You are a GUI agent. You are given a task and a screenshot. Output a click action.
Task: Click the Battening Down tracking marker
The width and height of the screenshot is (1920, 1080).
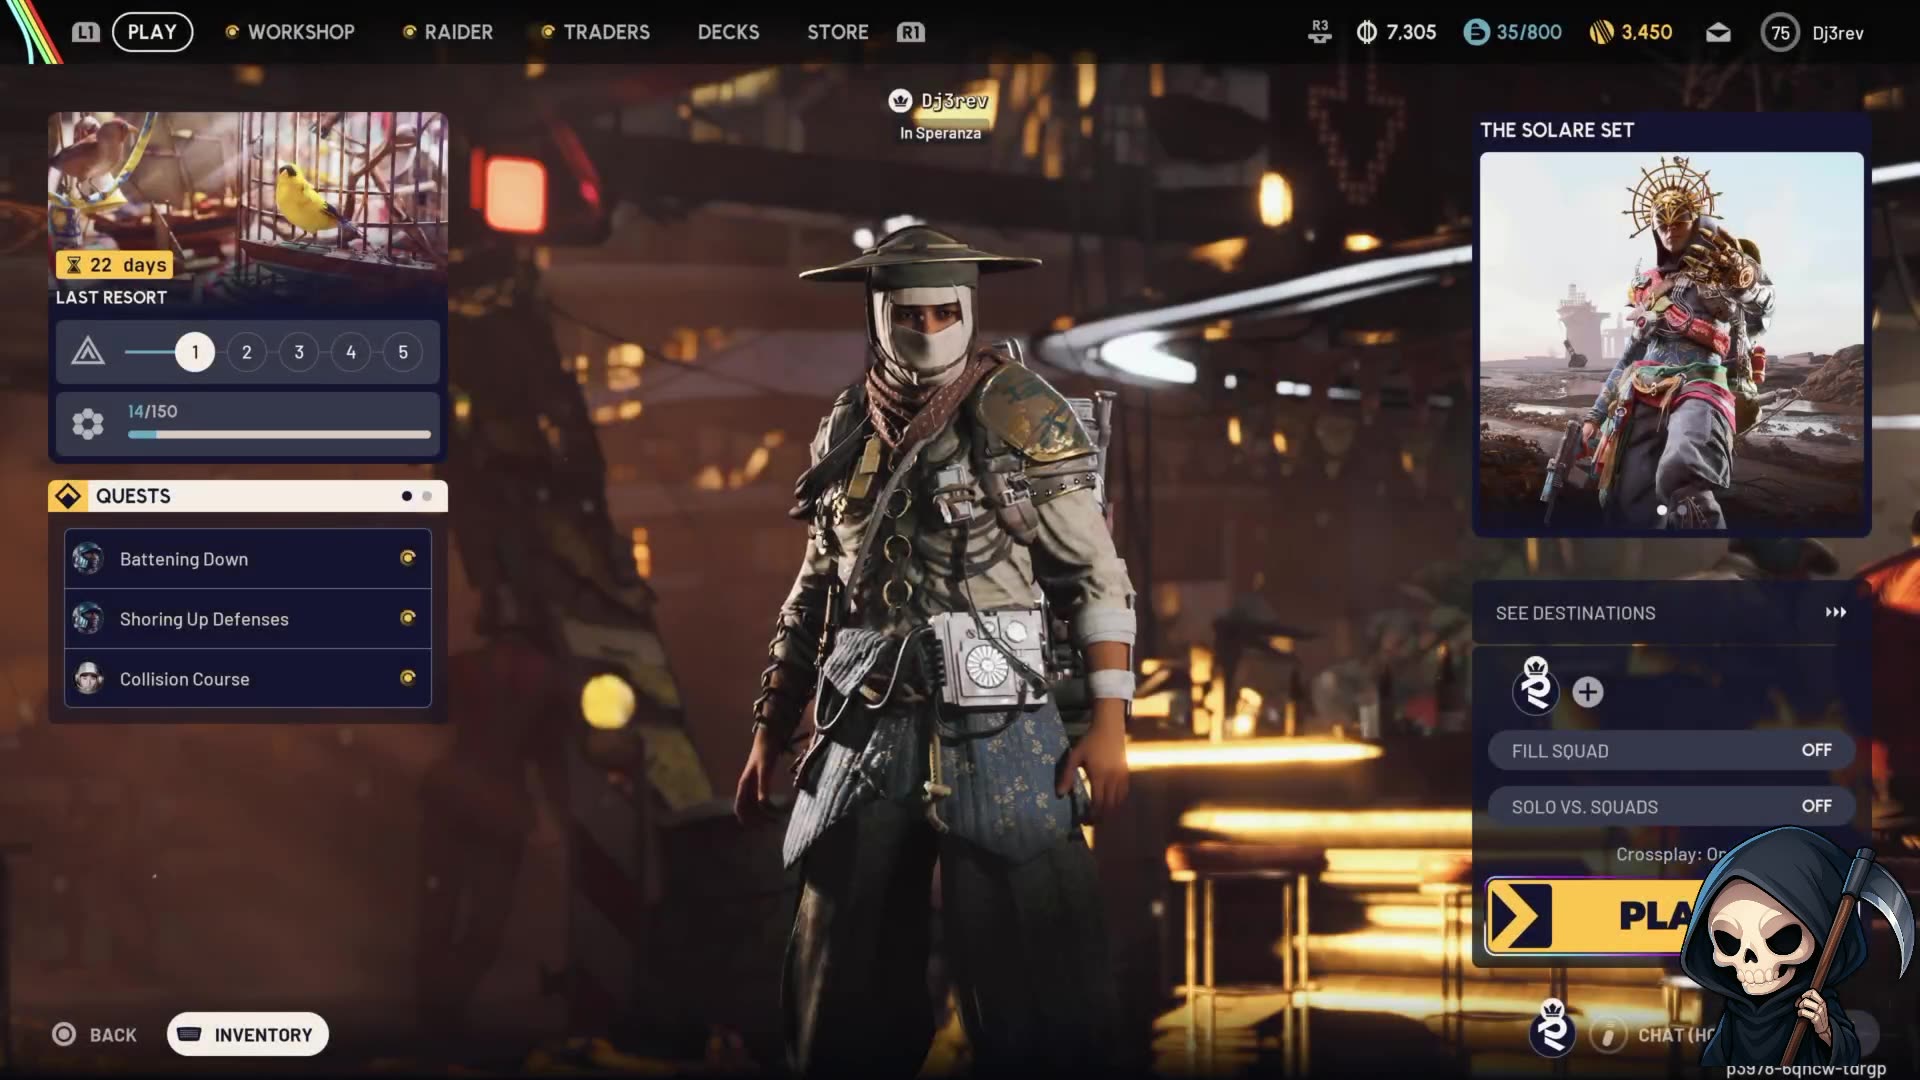pos(408,558)
